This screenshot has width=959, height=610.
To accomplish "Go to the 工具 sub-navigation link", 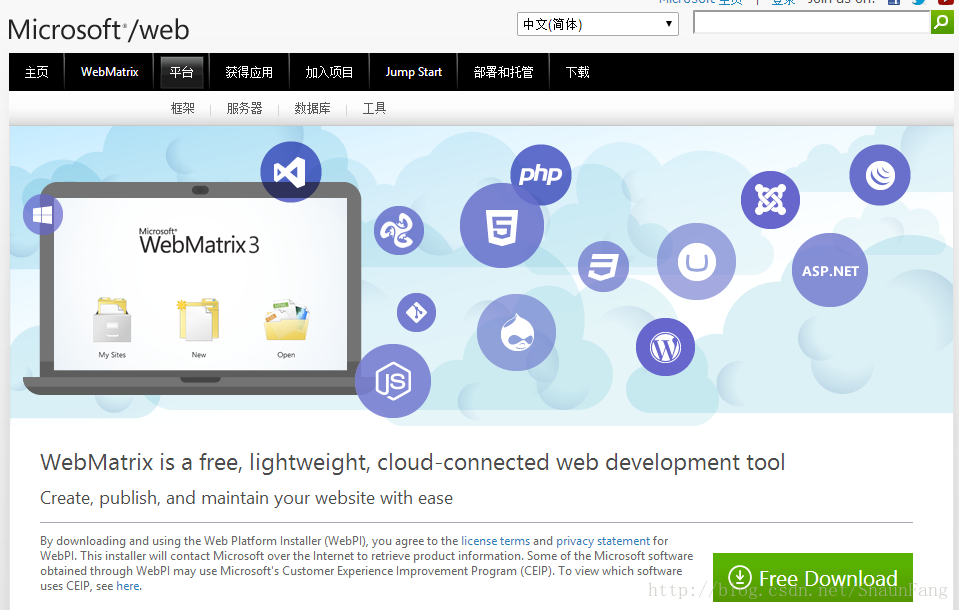I will point(374,109).
